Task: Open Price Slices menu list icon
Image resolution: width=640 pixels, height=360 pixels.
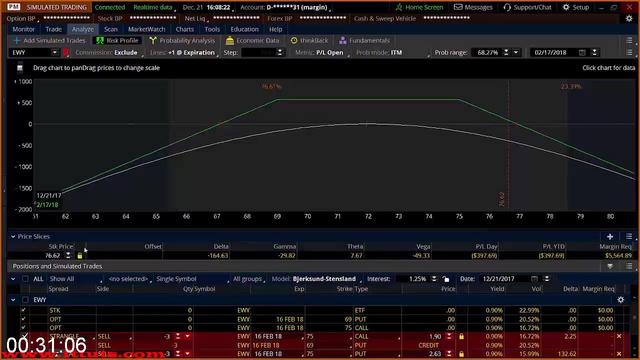Action: (629, 237)
